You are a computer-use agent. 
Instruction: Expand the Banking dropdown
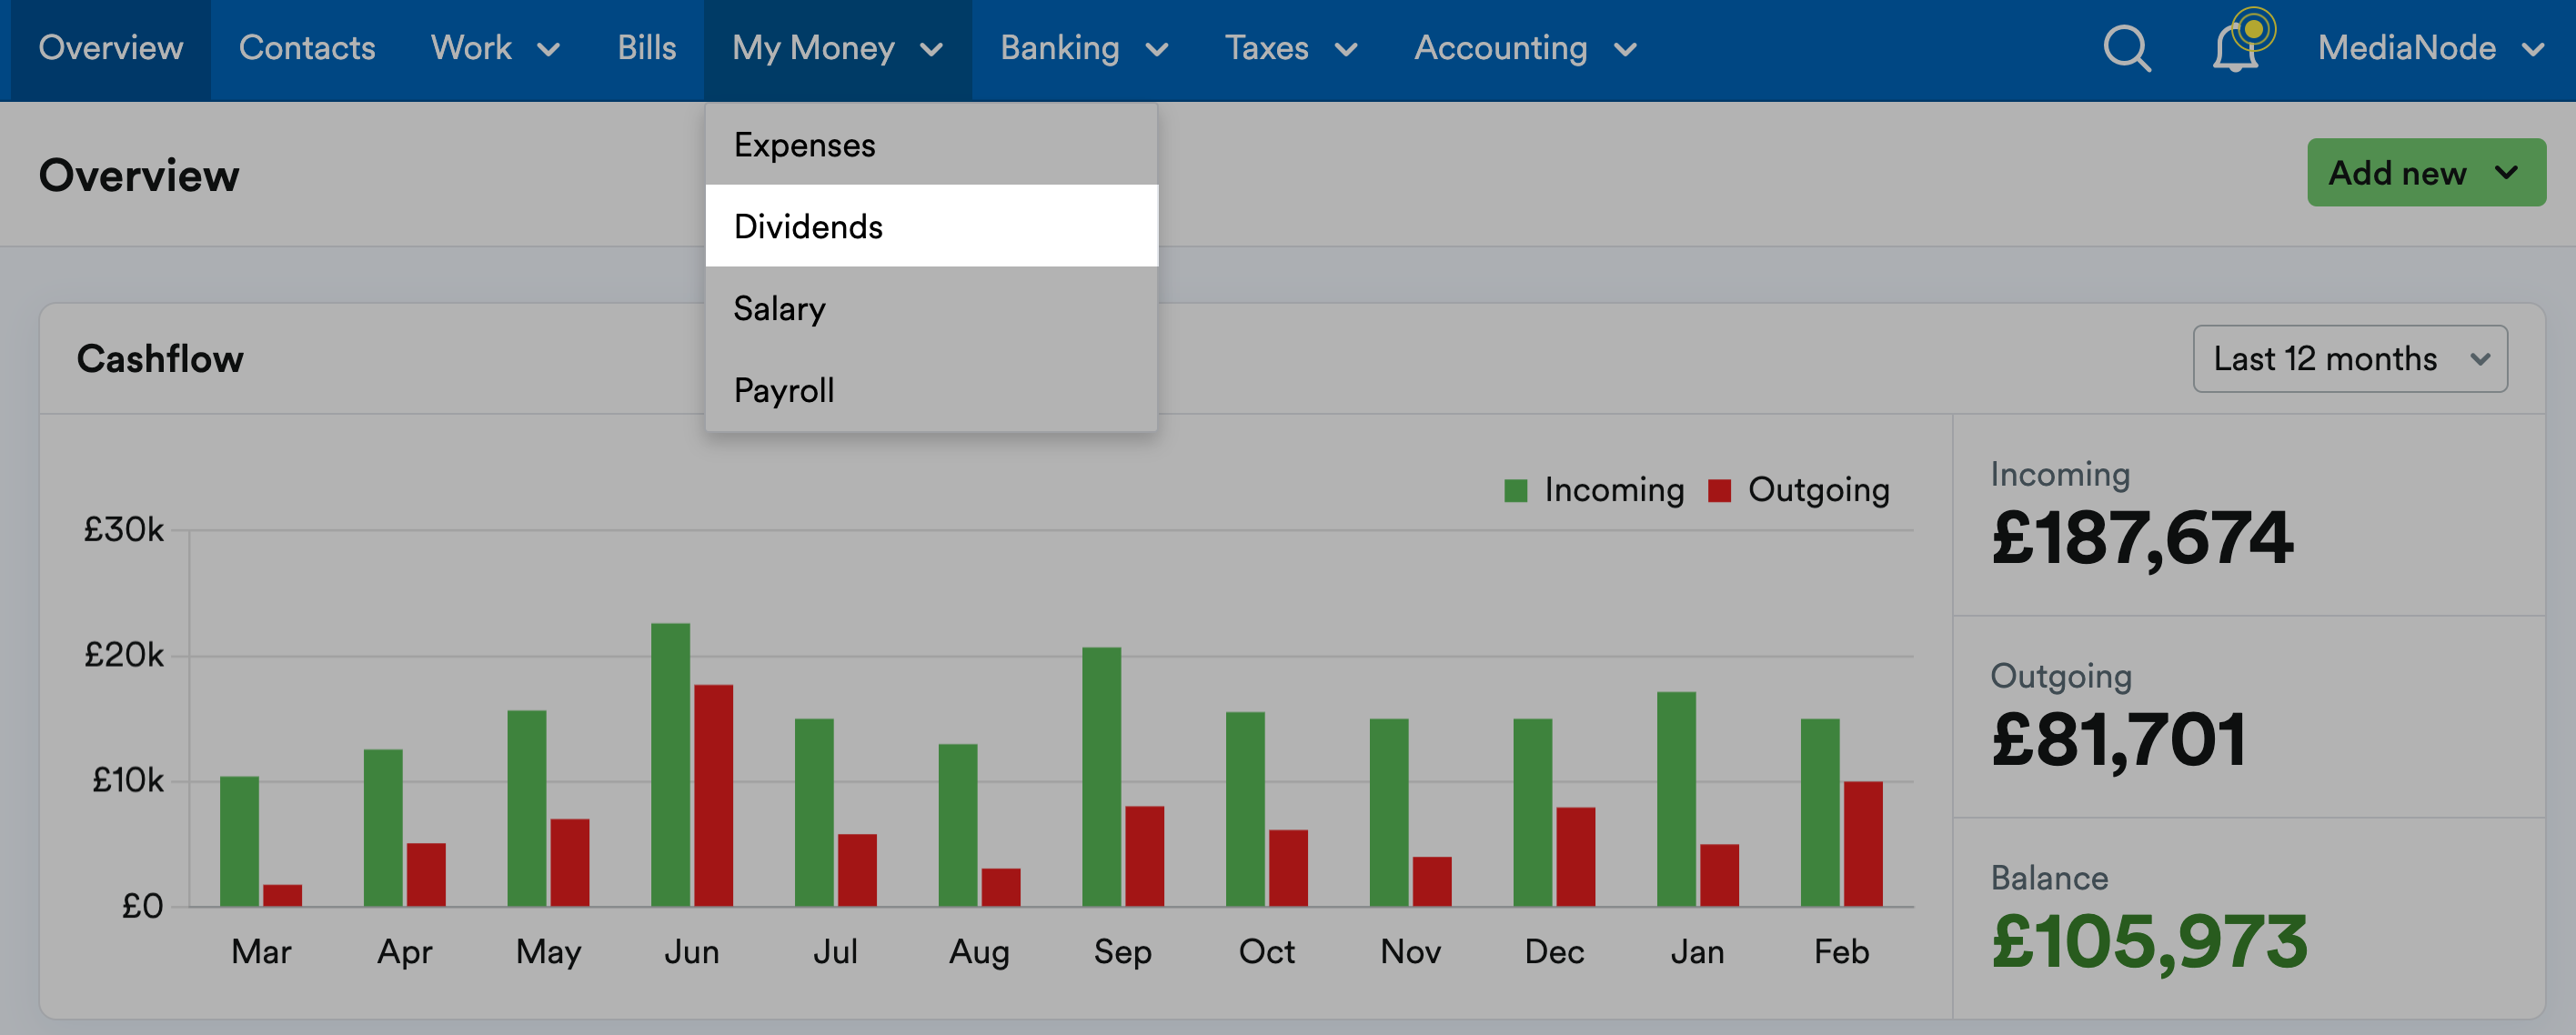tap(1084, 48)
